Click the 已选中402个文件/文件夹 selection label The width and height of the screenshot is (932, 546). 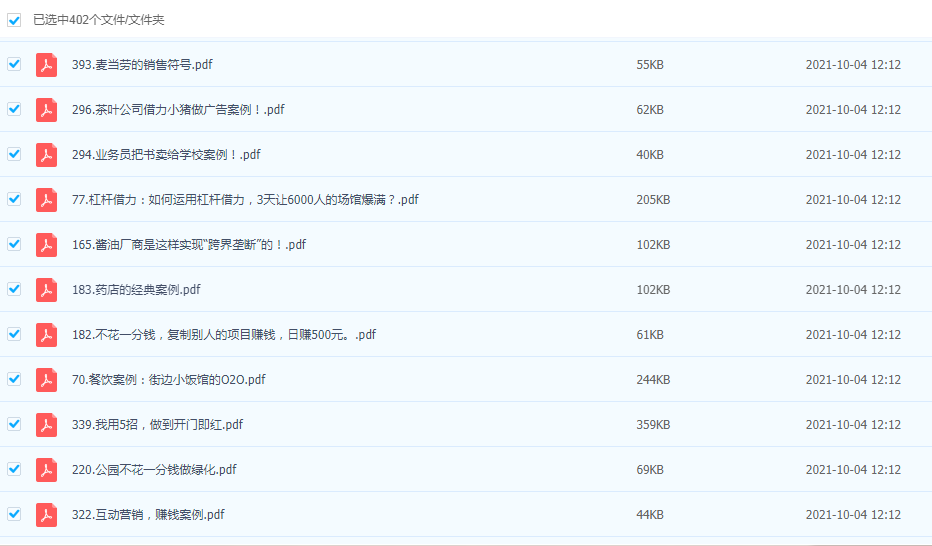pyautogui.click(x=100, y=20)
